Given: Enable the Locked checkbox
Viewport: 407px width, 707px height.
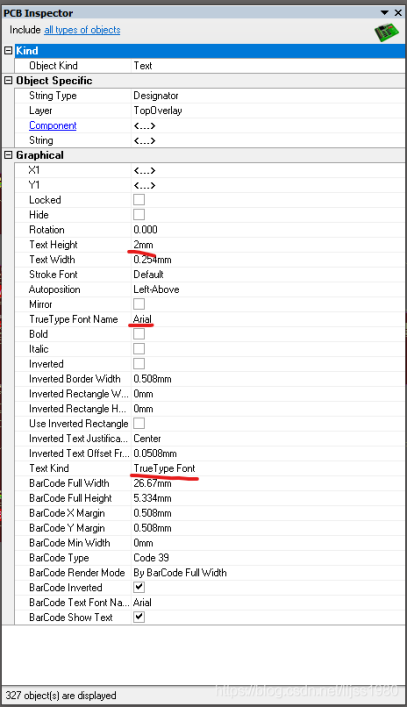Looking at the screenshot, I should 139,200.
